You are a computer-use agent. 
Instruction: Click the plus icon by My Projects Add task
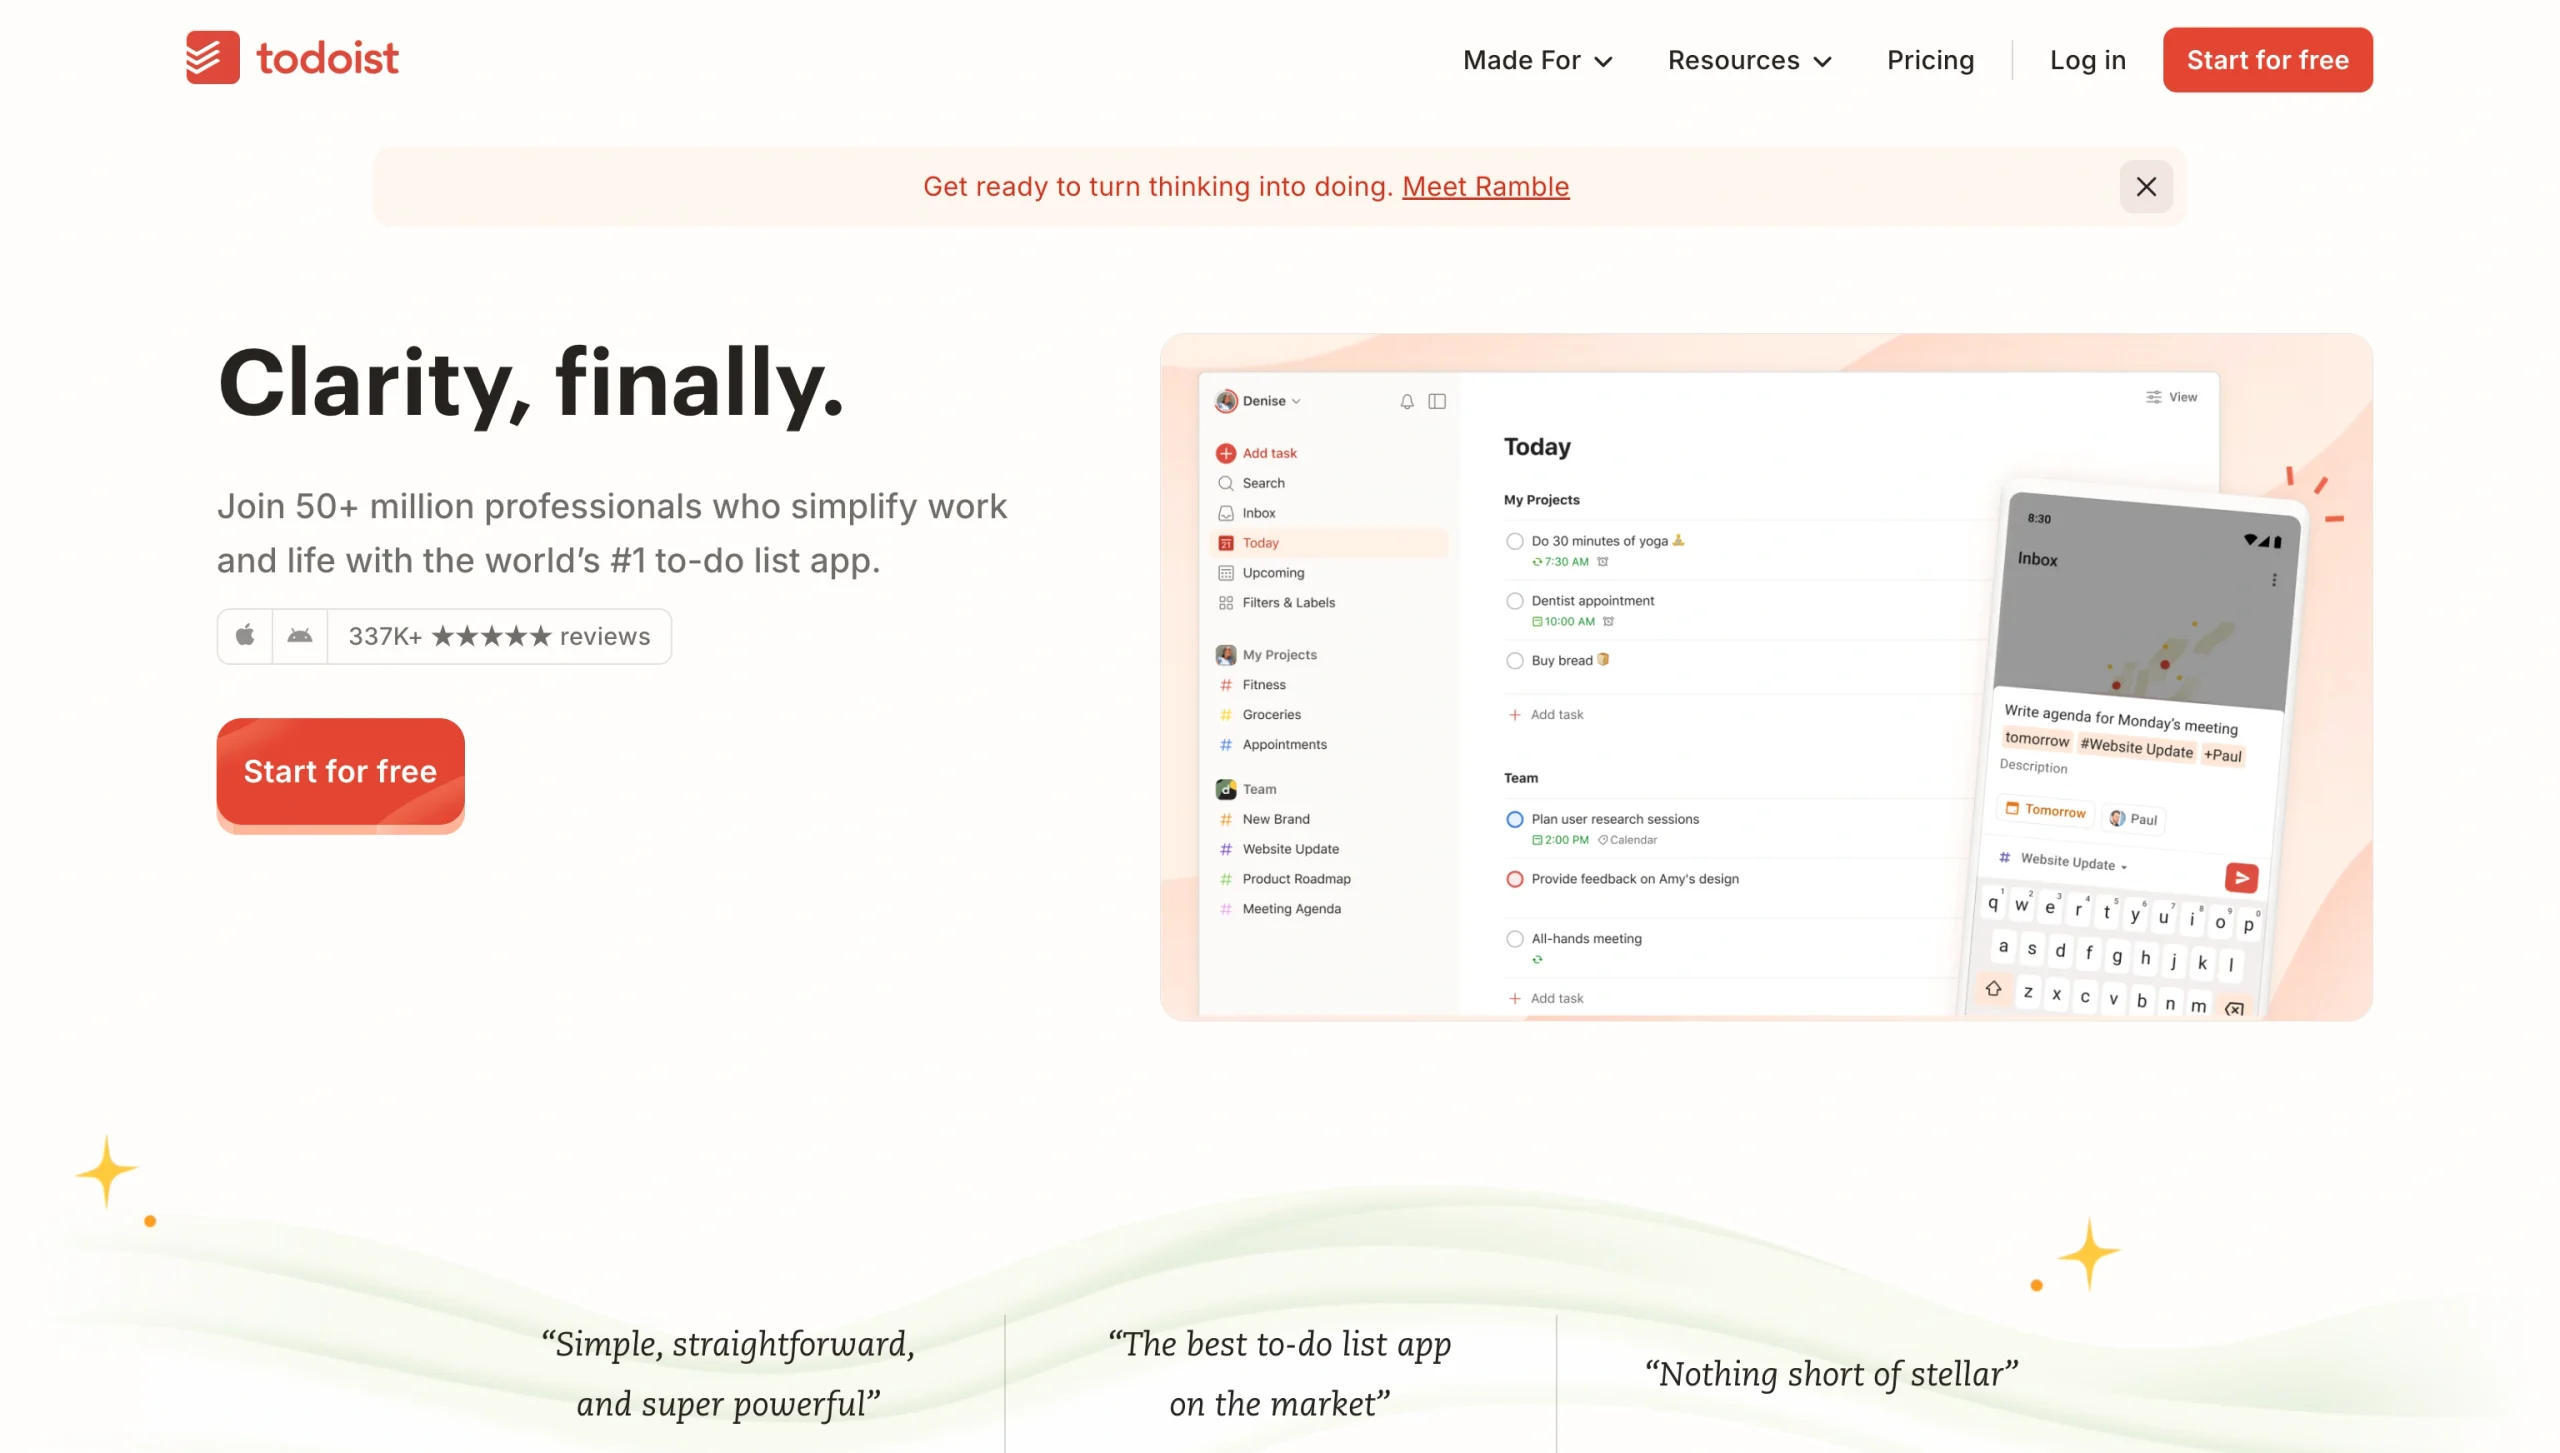(1515, 715)
